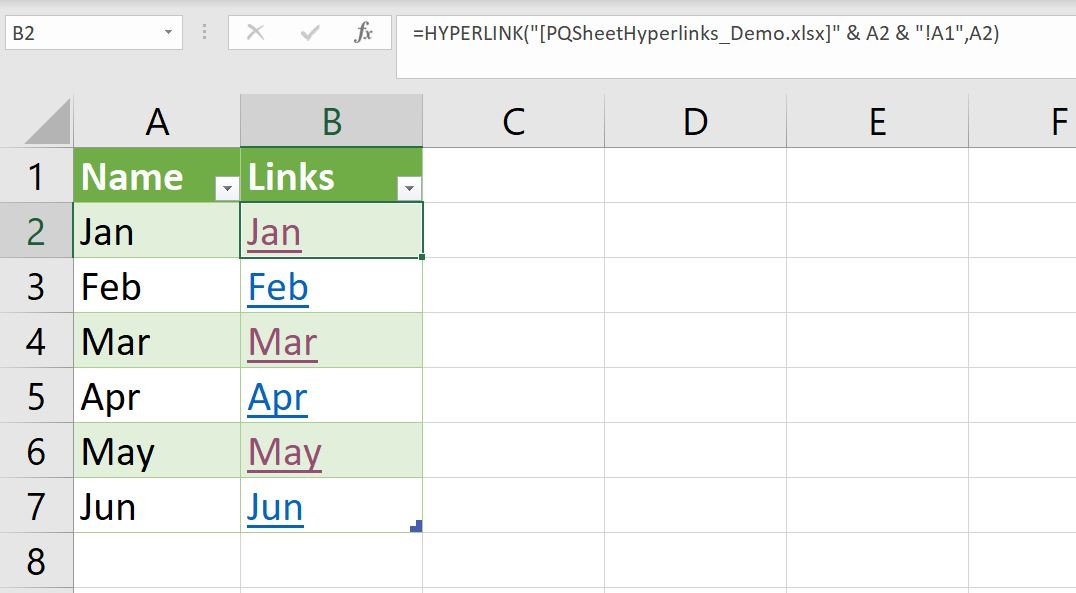The height and width of the screenshot is (593, 1076).
Task: Open the May hyperlink
Action: point(284,451)
